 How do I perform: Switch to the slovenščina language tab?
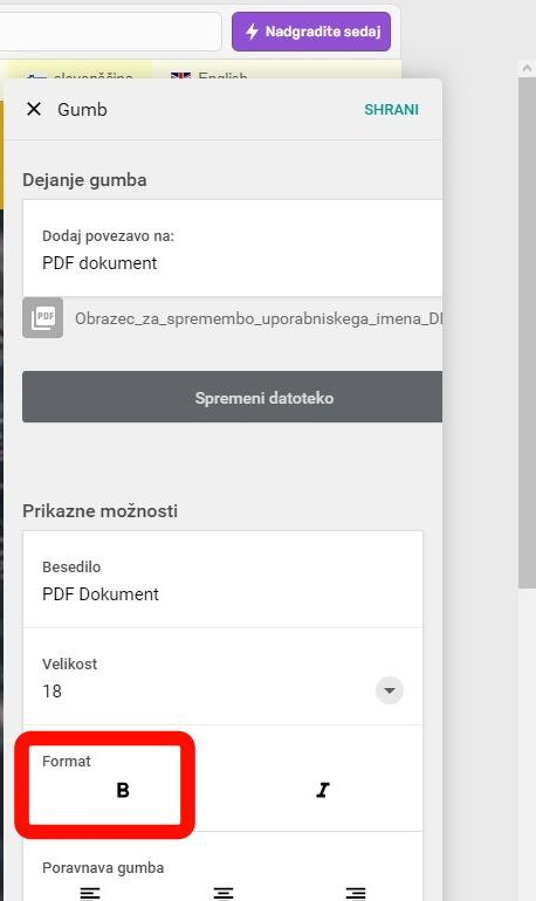pos(79,75)
